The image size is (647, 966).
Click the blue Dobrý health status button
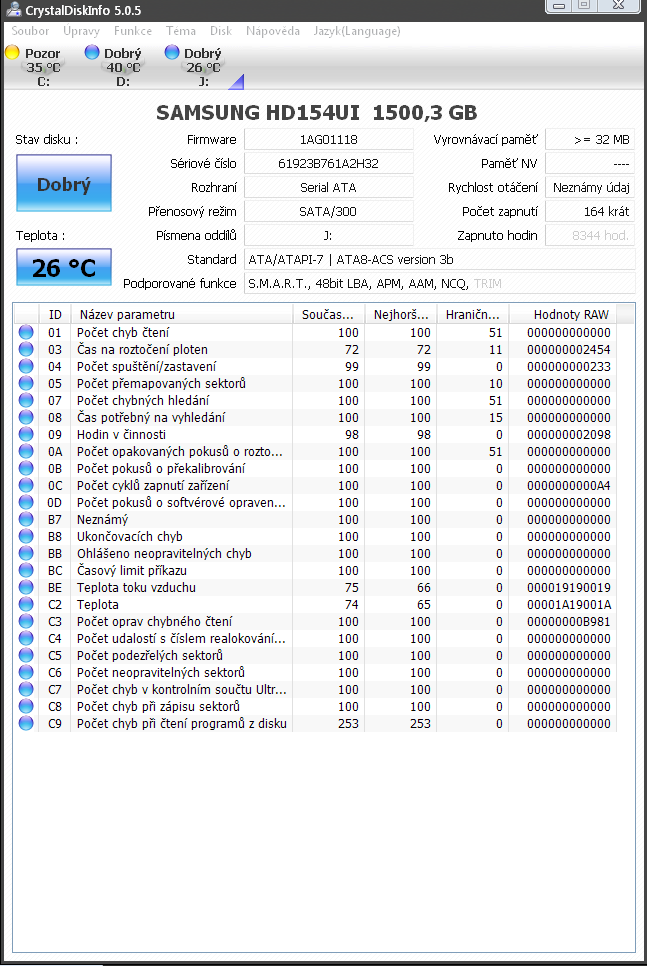point(64,184)
